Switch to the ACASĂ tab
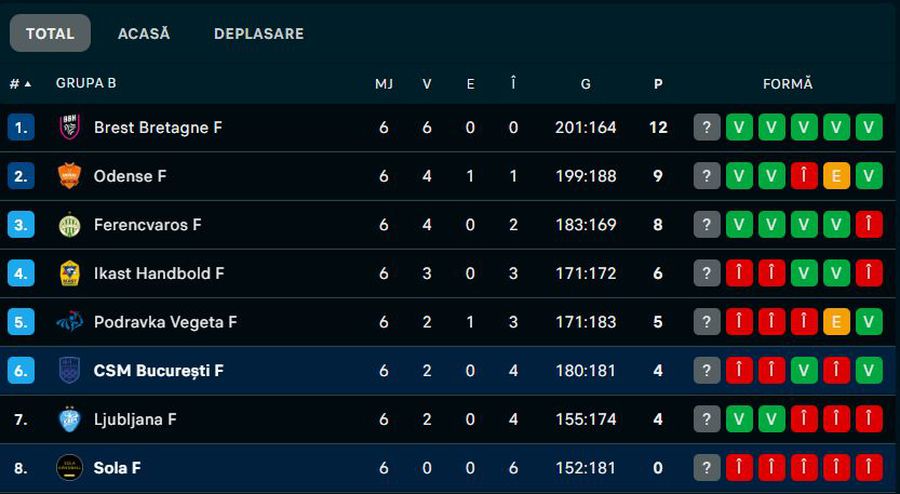This screenshot has height=494, width=900. pos(144,33)
